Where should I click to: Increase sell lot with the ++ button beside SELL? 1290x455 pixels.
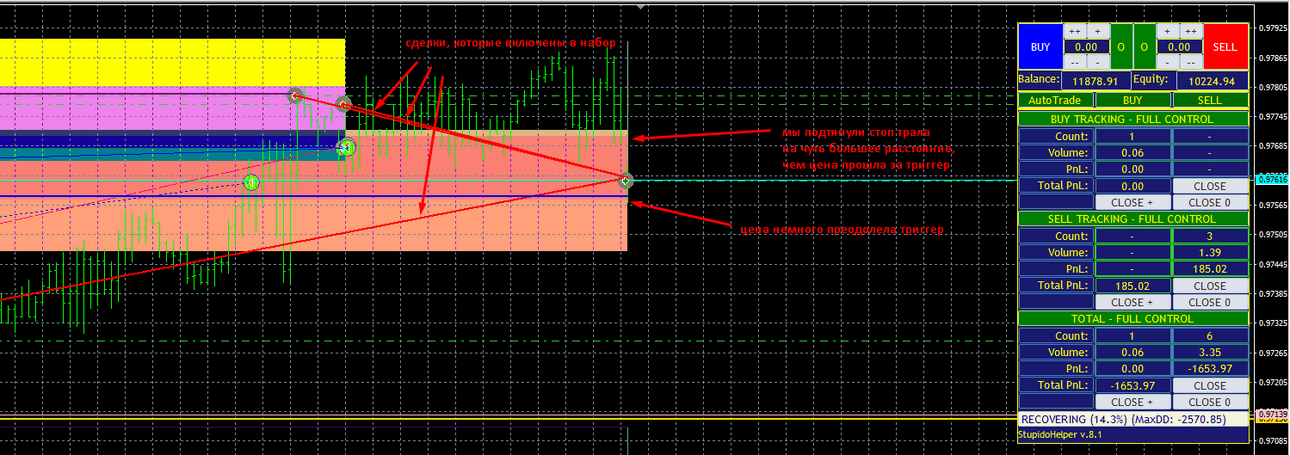[x=1191, y=31]
